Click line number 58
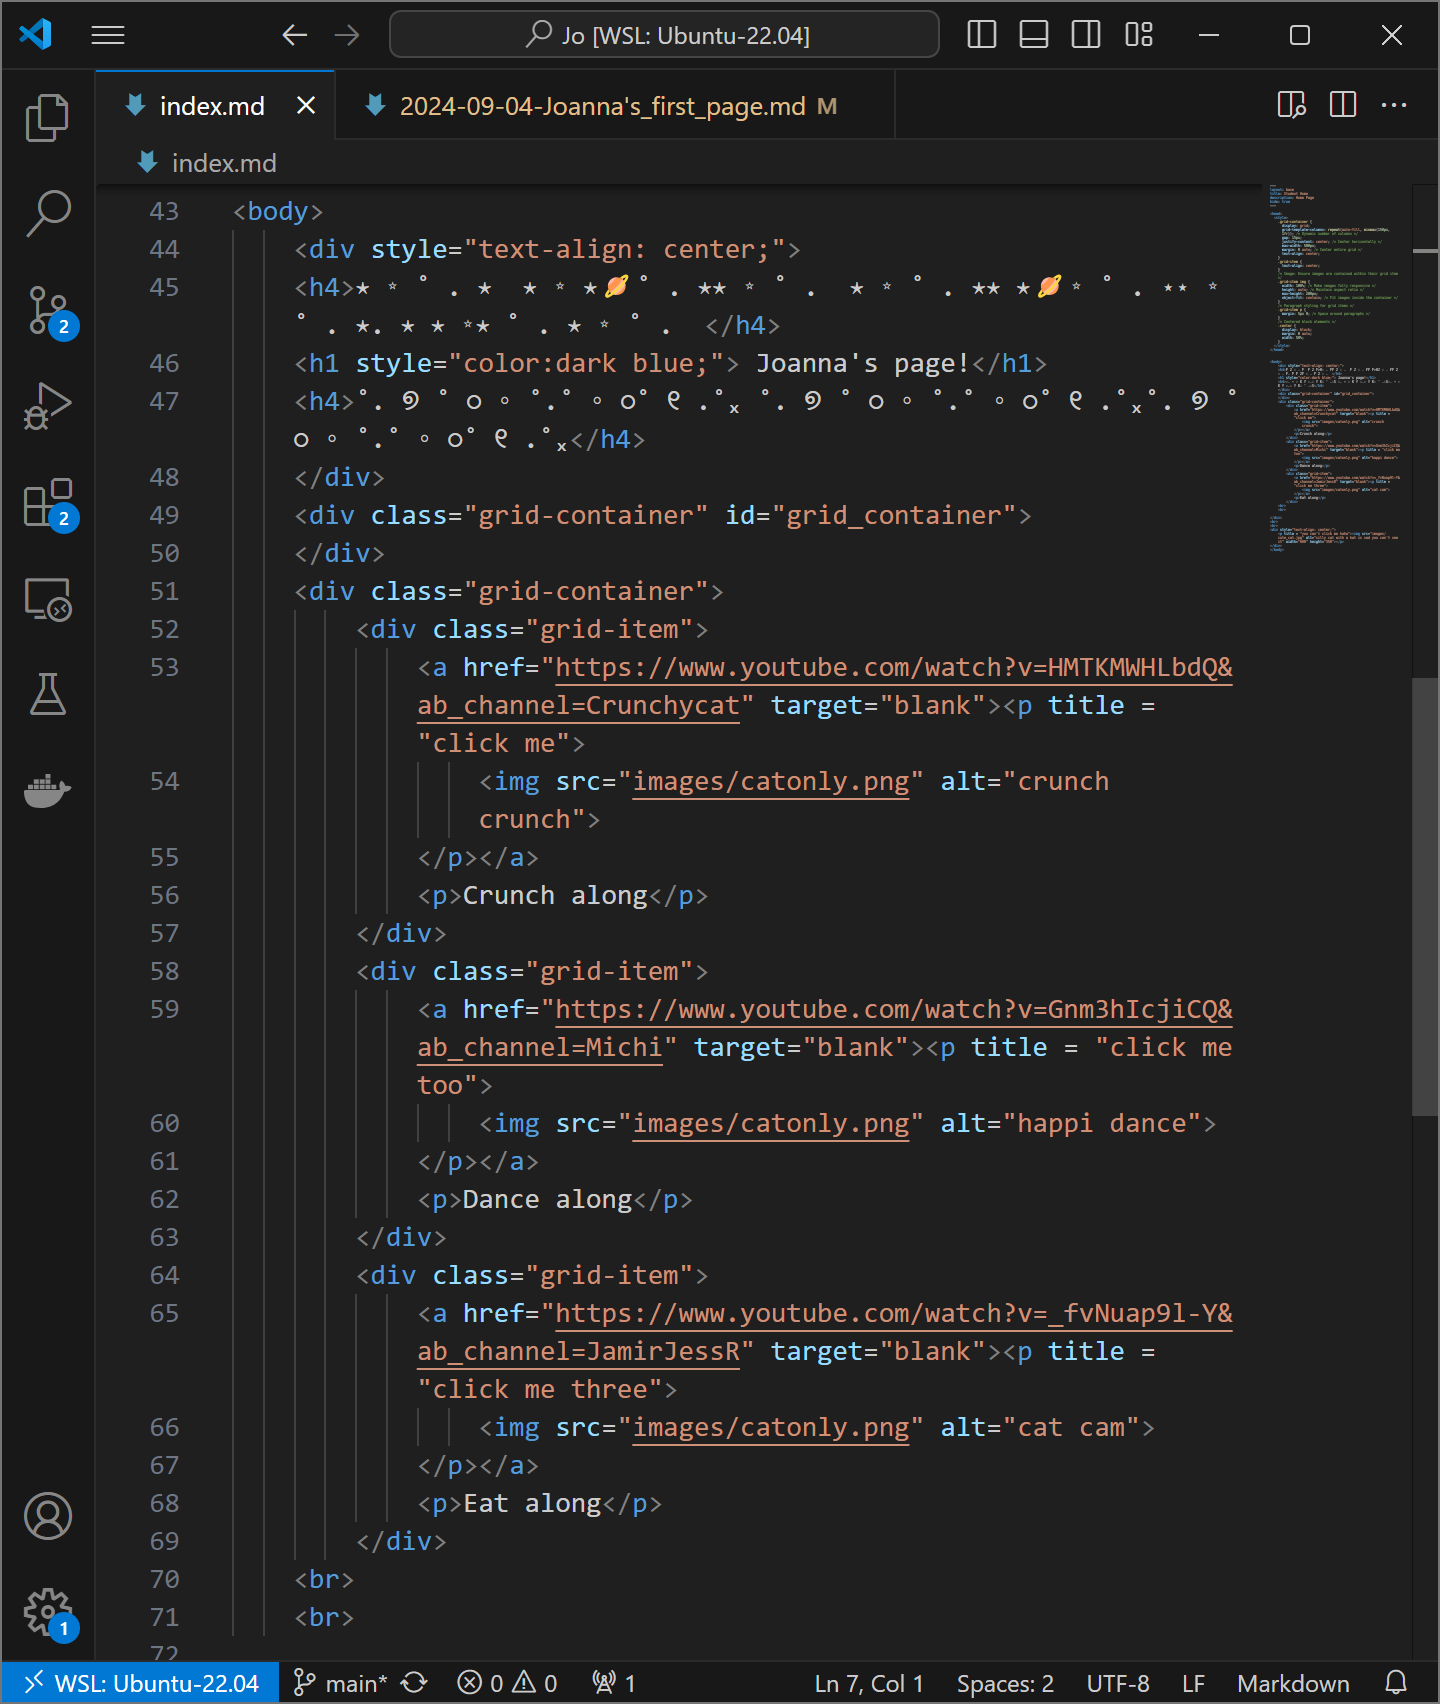This screenshot has width=1440, height=1704. tap(164, 971)
